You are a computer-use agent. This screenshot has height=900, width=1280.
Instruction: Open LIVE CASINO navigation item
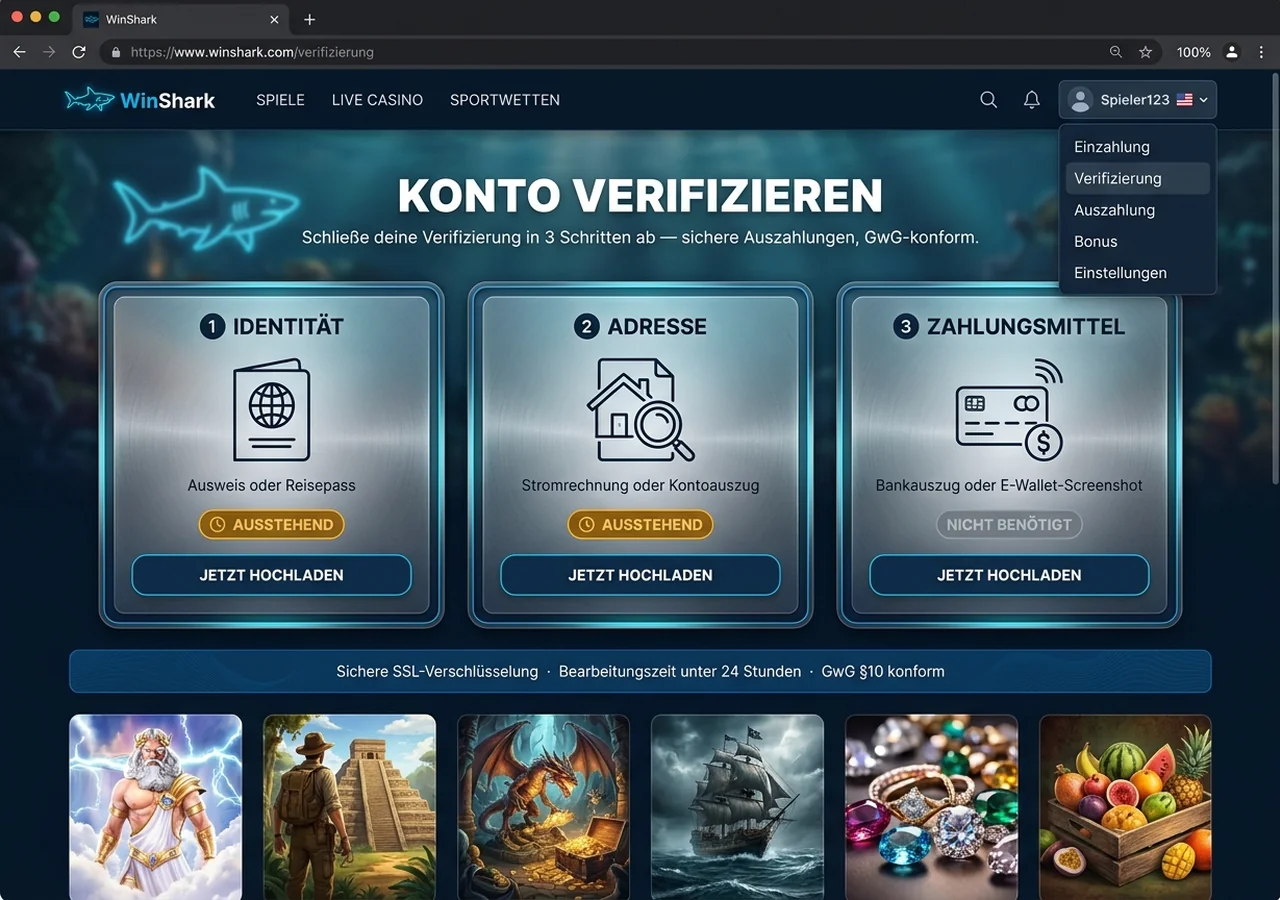pyautogui.click(x=377, y=100)
